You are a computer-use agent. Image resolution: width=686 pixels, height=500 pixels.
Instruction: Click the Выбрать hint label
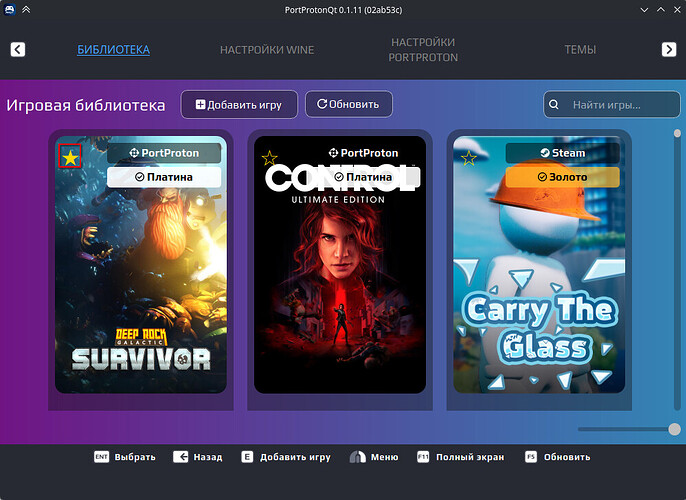click(x=135, y=457)
